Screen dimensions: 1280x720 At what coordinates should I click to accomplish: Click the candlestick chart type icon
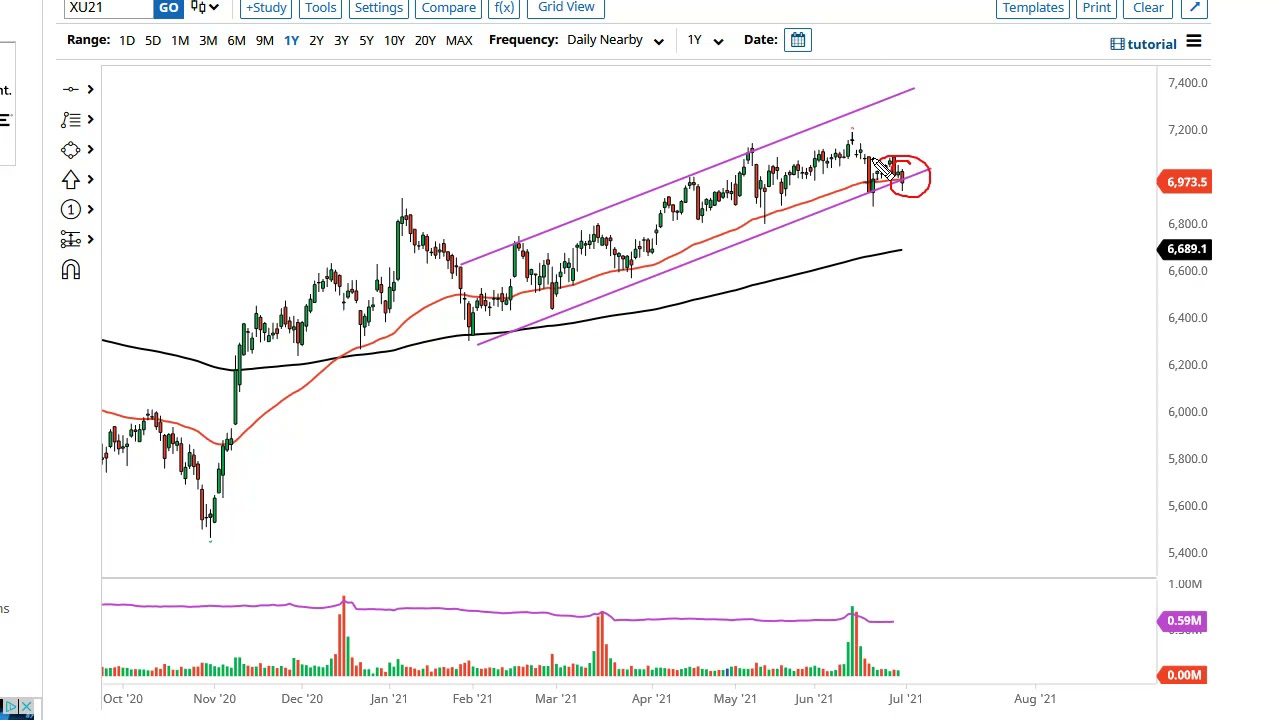[x=198, y=7]
